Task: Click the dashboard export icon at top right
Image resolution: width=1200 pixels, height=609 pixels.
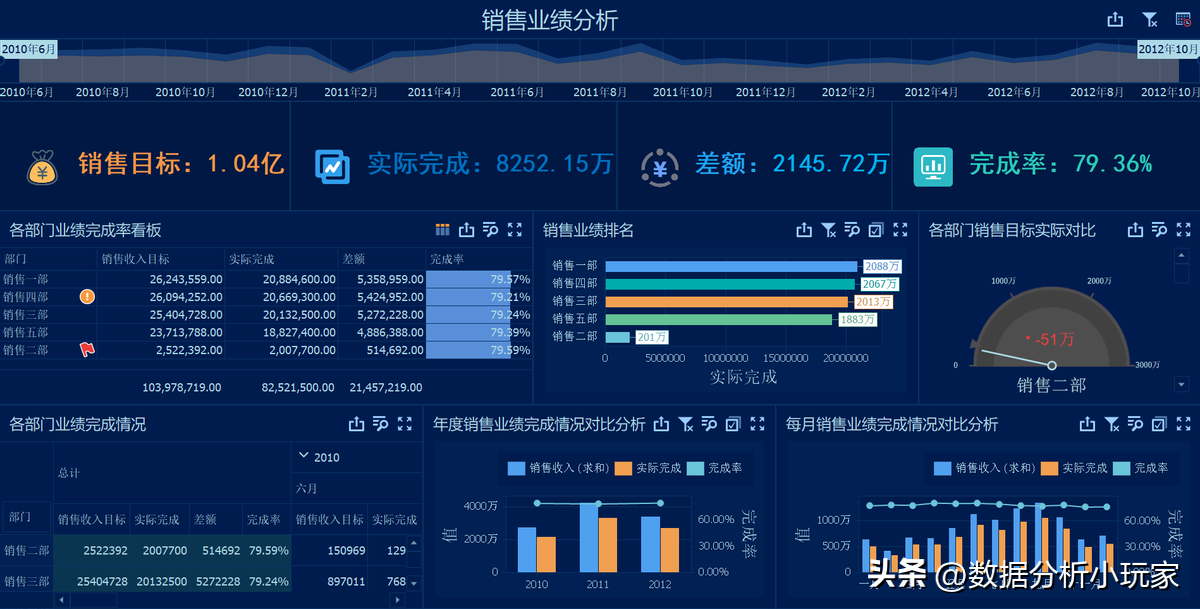Action: 1116,19
